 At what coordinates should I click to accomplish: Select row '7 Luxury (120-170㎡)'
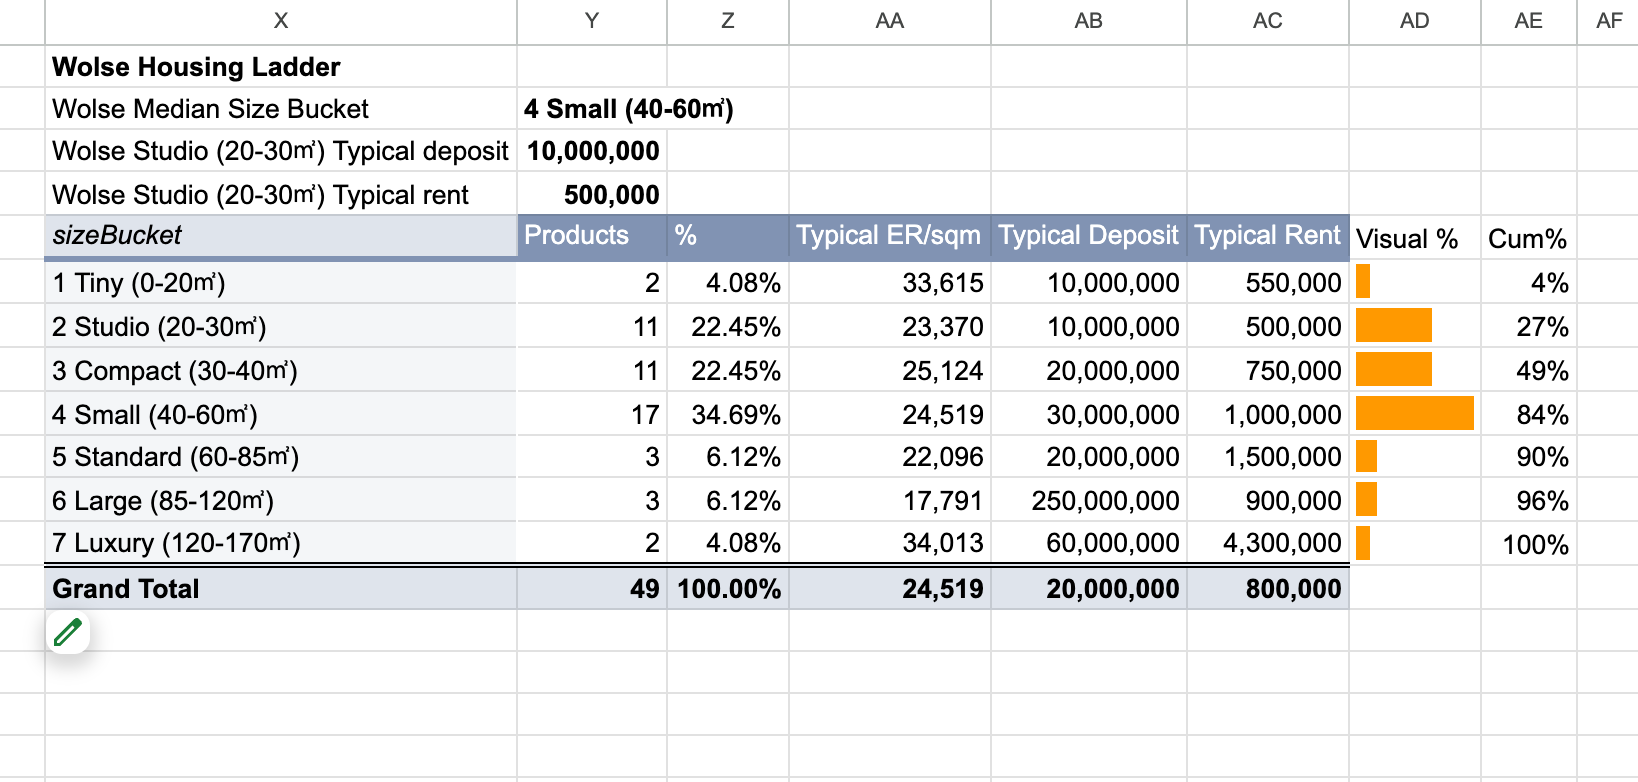click(x=281, y=543)
